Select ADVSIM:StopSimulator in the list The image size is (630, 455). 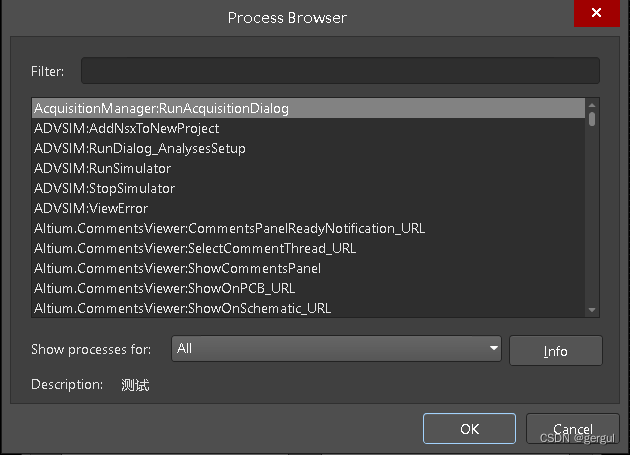[x=308, y=188]
